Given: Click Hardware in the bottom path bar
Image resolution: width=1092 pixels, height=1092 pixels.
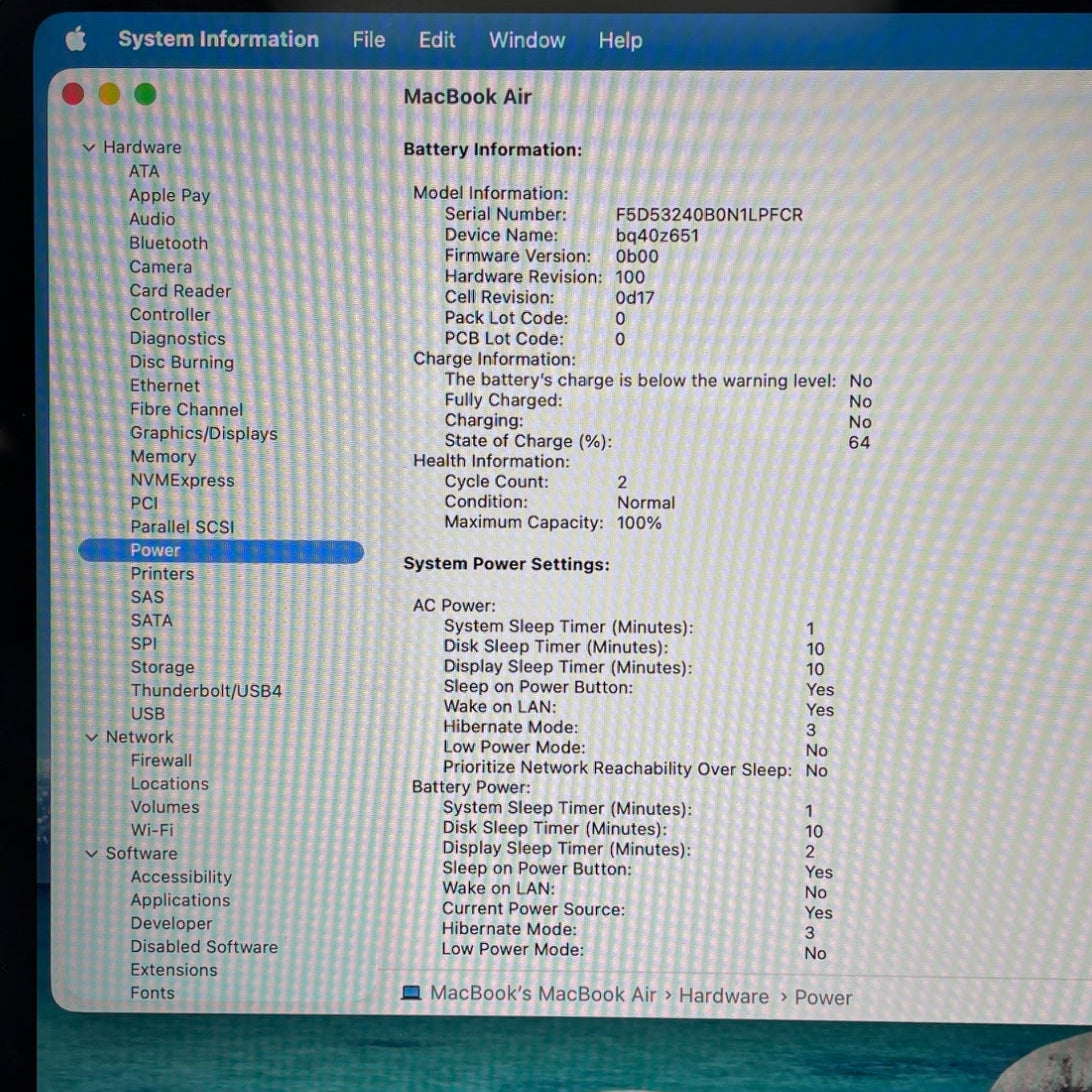Looking at the screenshot, I should [x=723, y=996].
